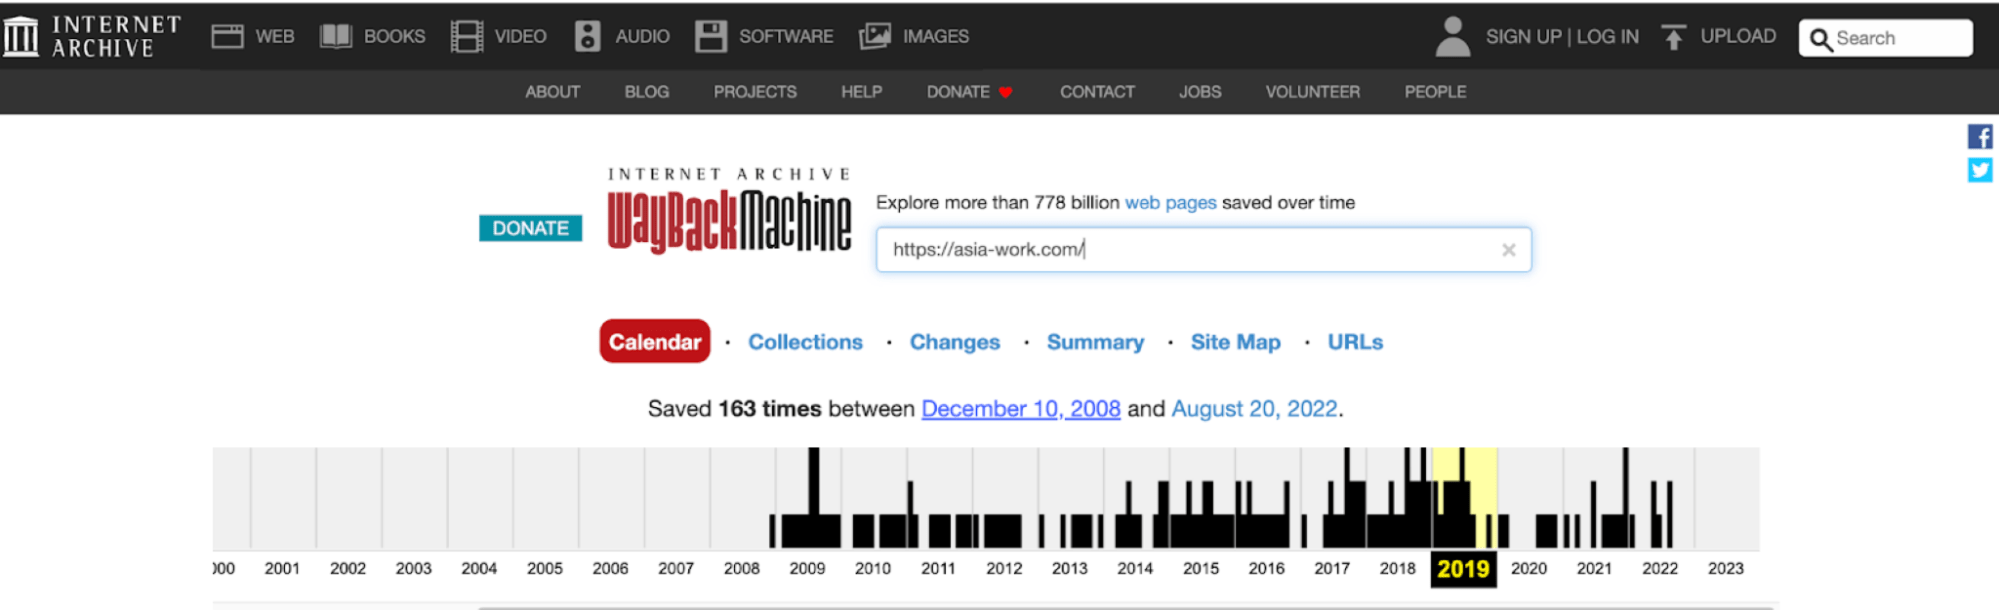Screen dimensions: 1999x611
Task: Open the August 20, 2022 capture link
Action: [x=1254, y=409]
